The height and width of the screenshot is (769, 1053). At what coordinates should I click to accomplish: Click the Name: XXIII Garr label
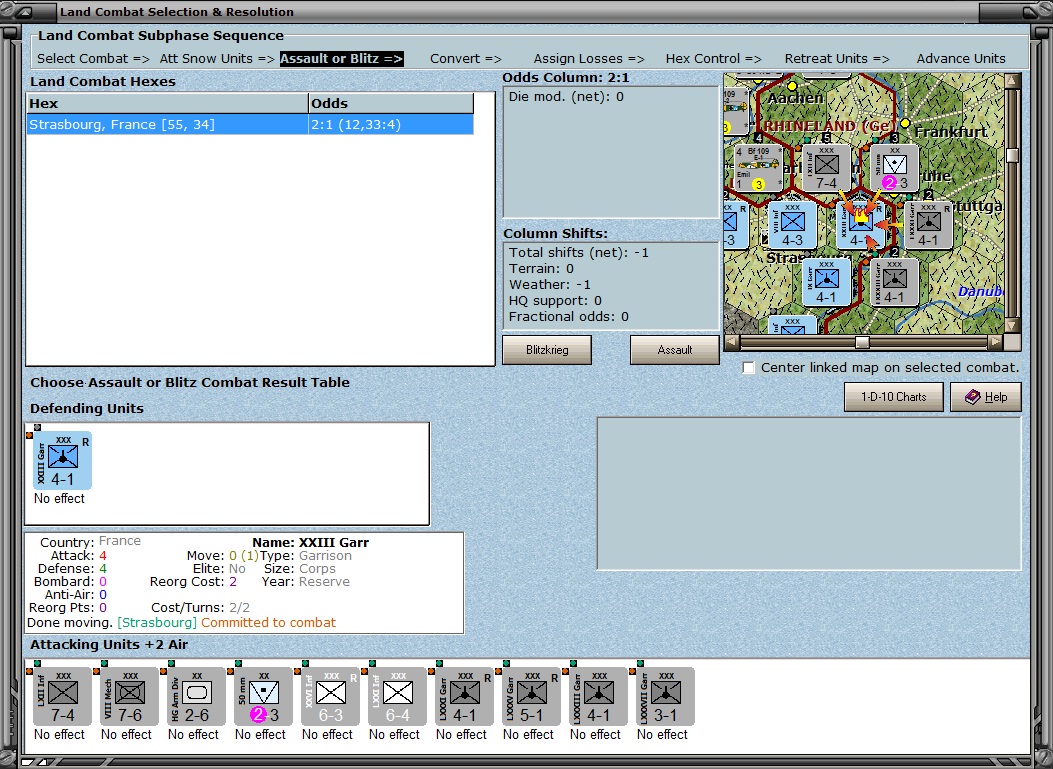(x=310, y=543)
